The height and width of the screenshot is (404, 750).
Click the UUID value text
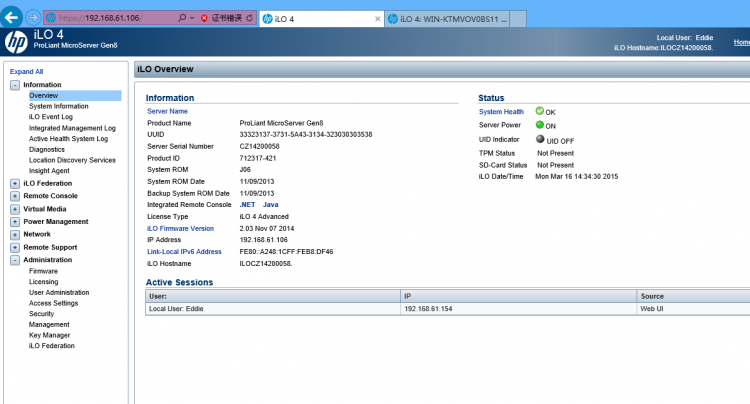tap(306, 134)
